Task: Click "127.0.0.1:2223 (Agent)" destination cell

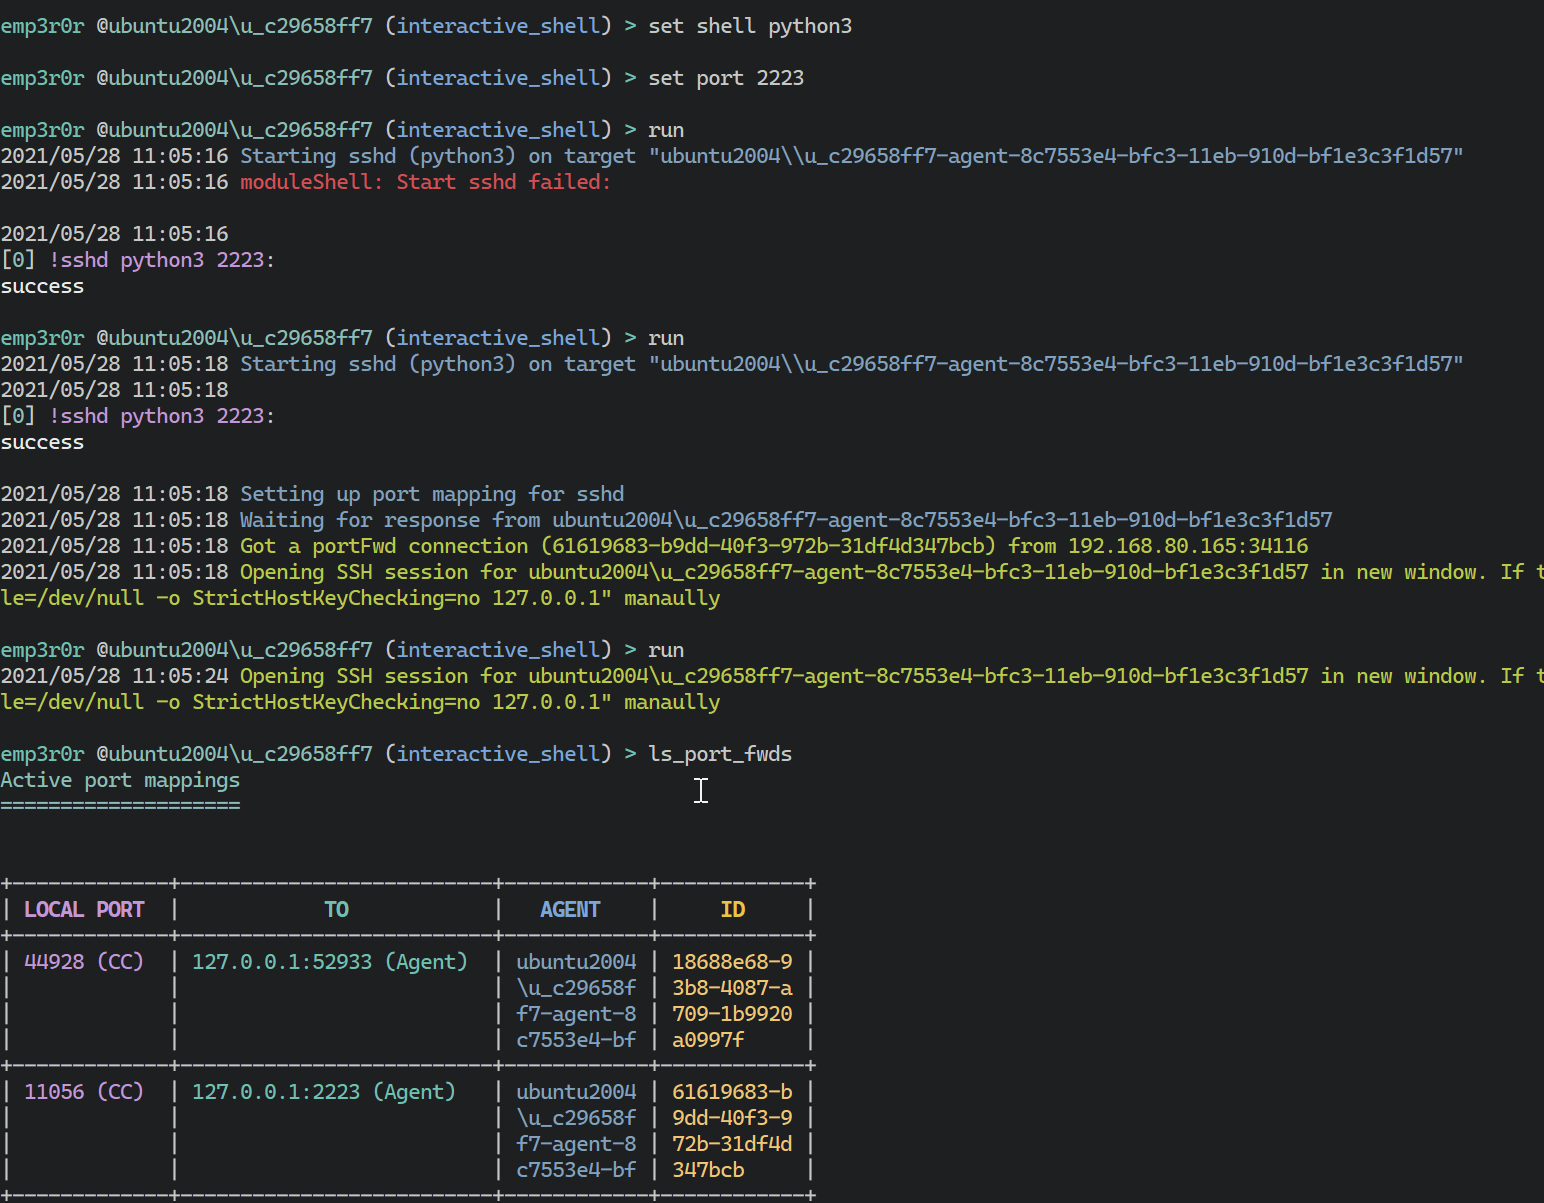Action: click(x=324, y=1092)
